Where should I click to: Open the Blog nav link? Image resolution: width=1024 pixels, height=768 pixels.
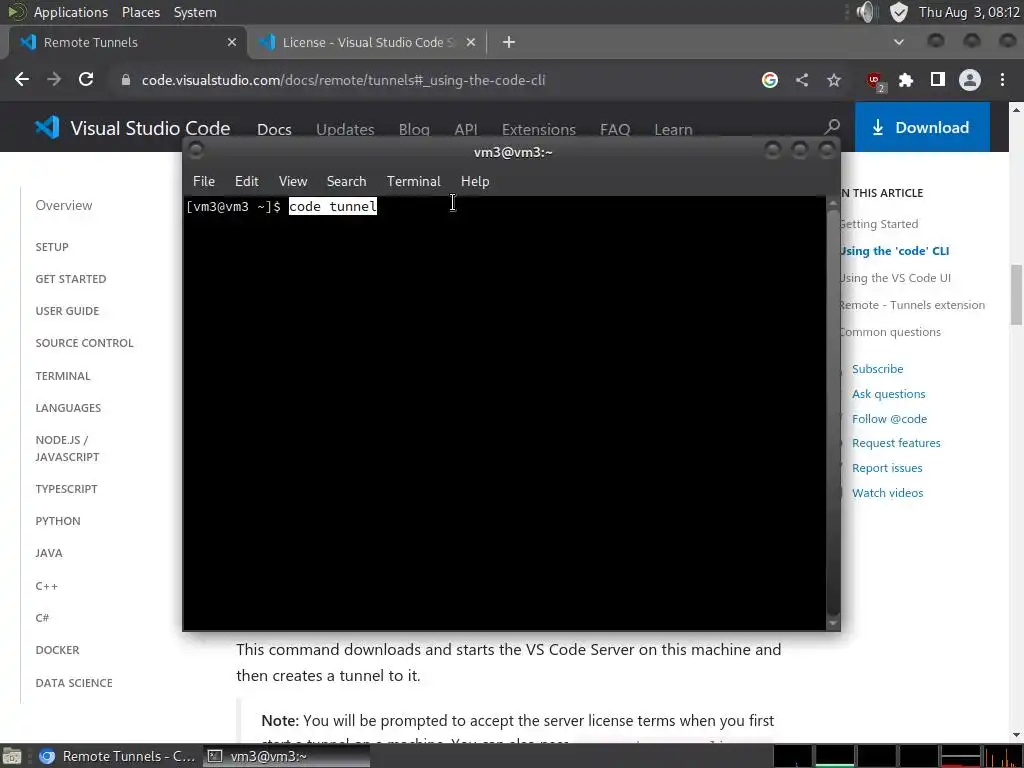pyautogui.click(x=414, y=129)
